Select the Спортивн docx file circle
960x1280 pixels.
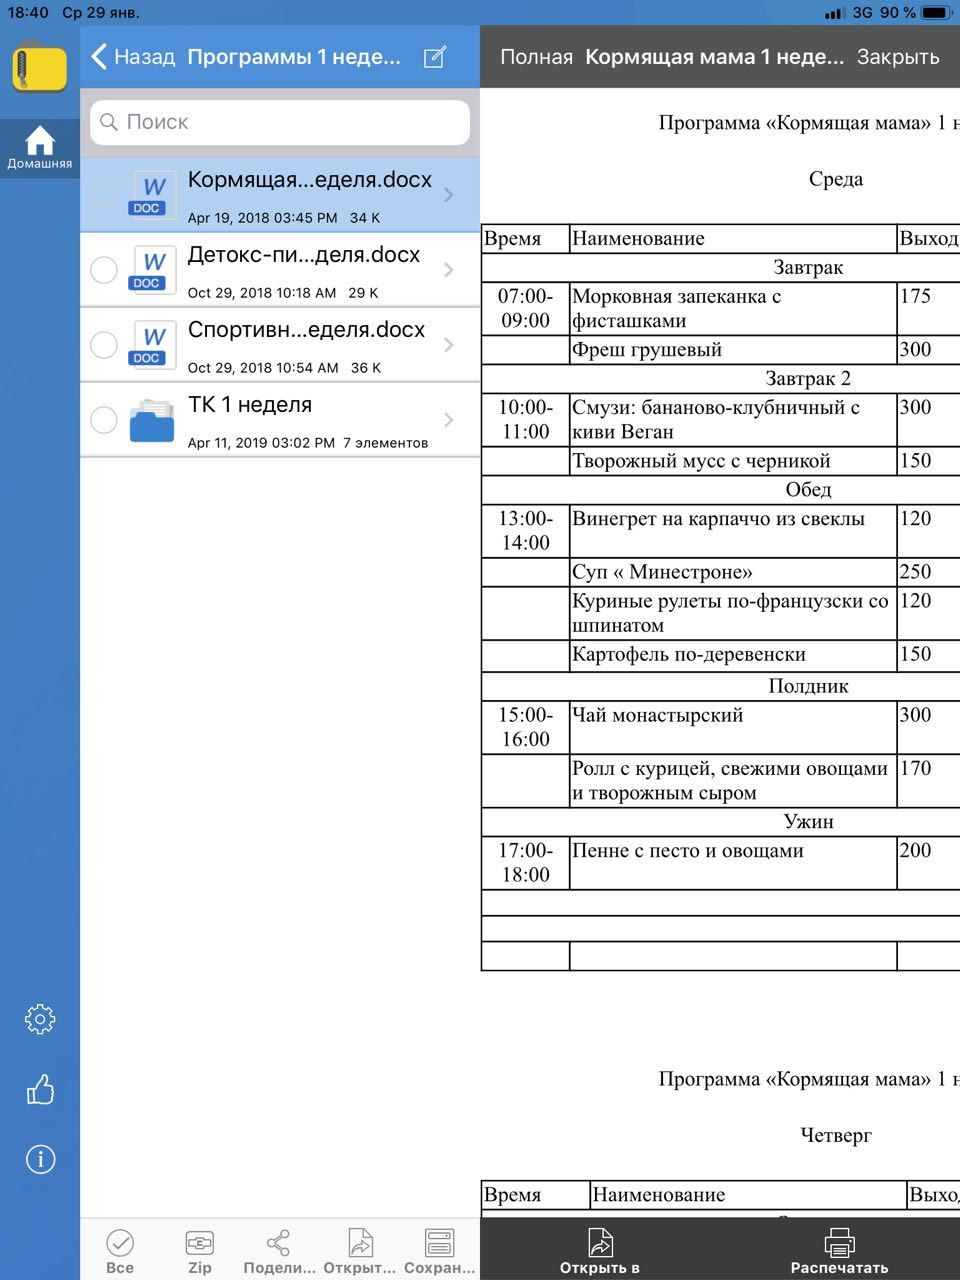point(104,345)
